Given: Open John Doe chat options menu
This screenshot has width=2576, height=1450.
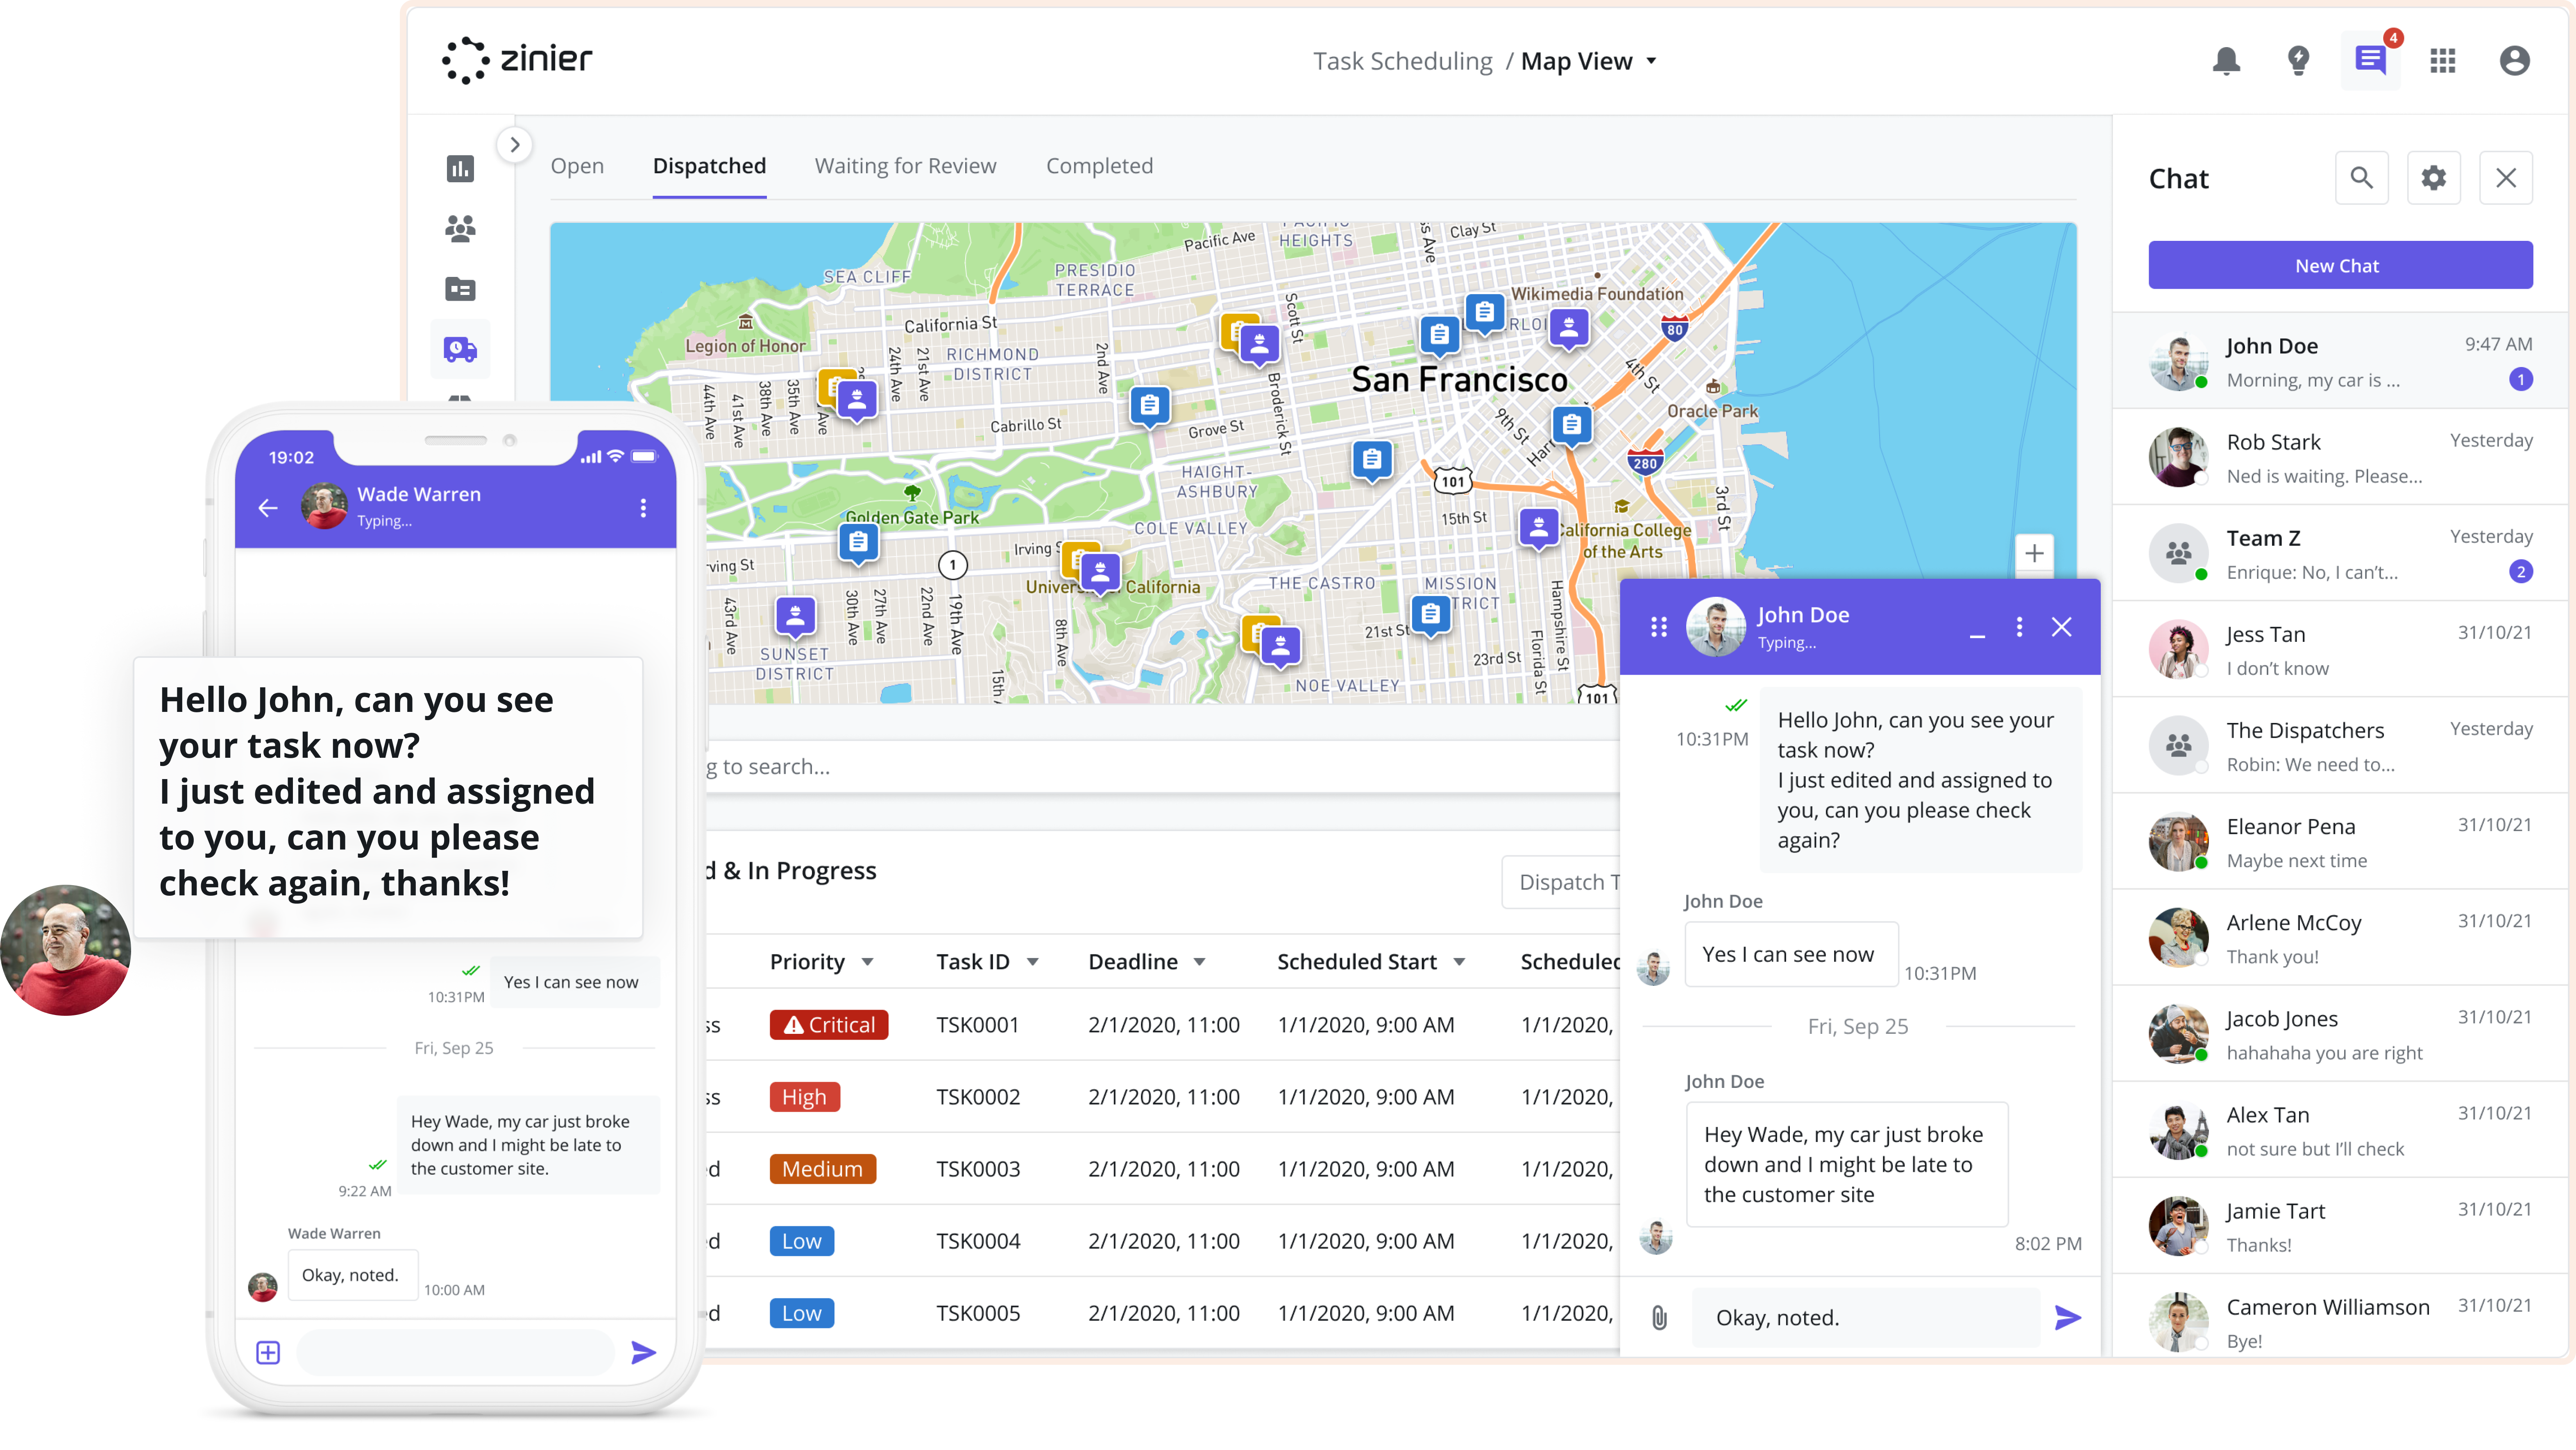Looking at the screenshot, I should pos(2019,627).
